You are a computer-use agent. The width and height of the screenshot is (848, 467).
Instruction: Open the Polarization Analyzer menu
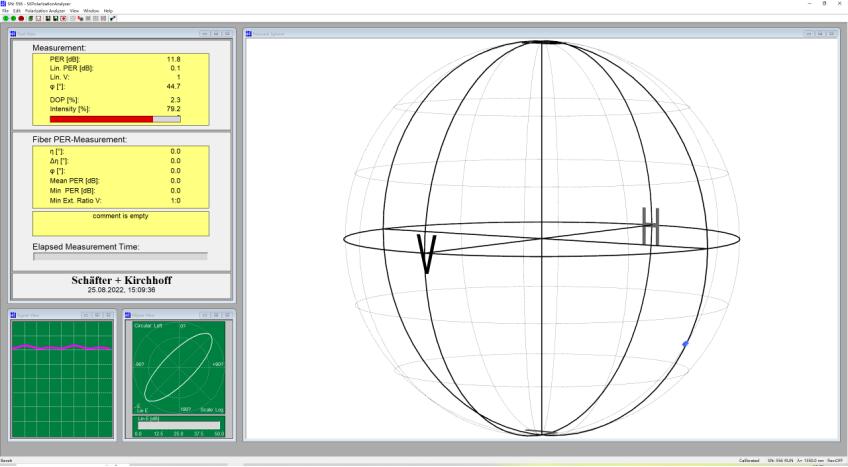click(45, 10)
